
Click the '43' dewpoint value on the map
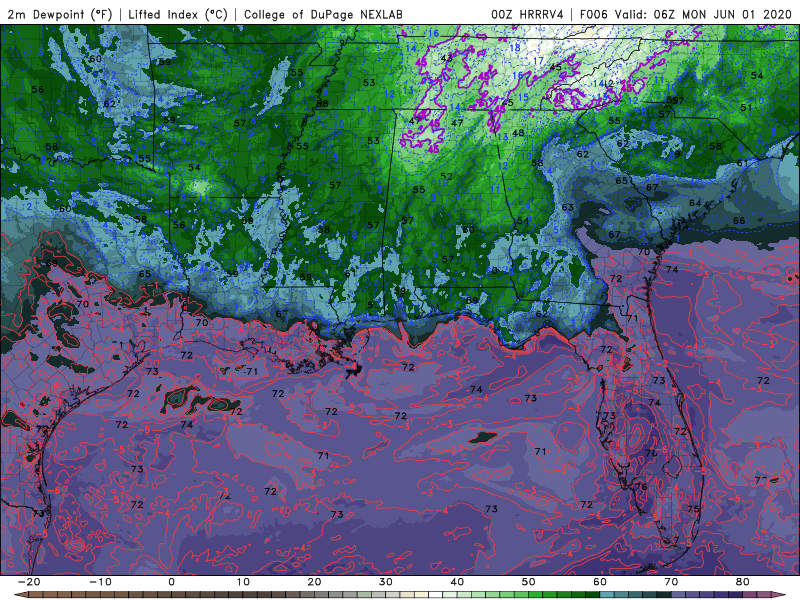(446, 58)
